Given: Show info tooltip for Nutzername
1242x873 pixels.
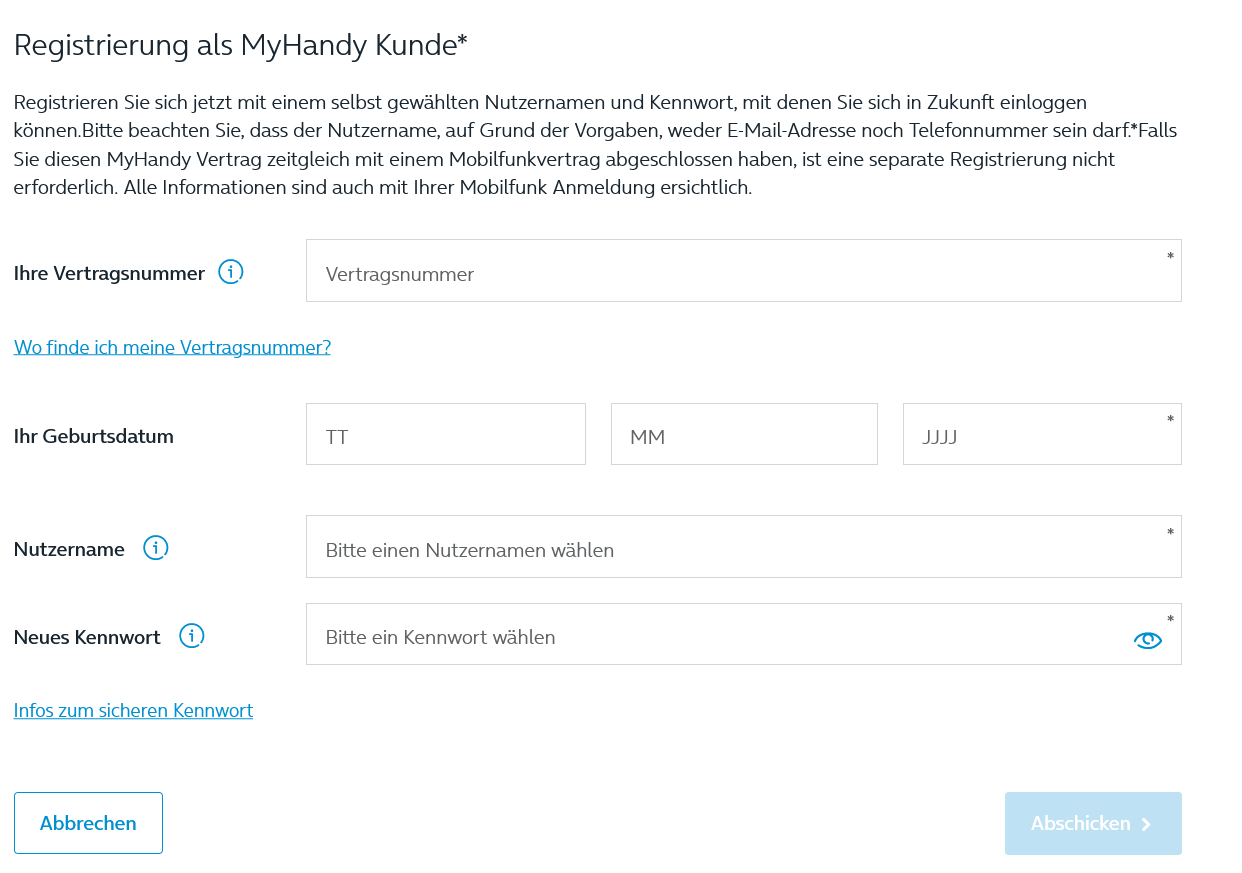Looking at the screenshot, I should [x=156, y=548].
